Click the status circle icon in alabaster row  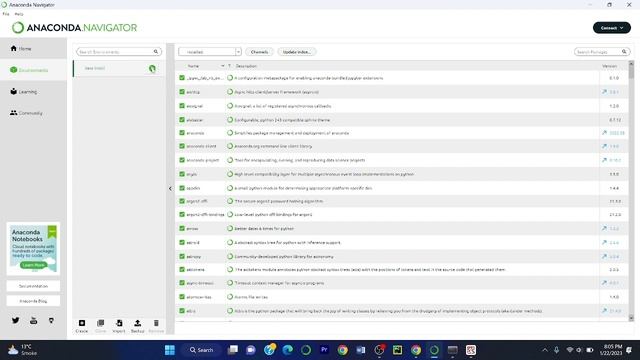(x=230, y=120)
